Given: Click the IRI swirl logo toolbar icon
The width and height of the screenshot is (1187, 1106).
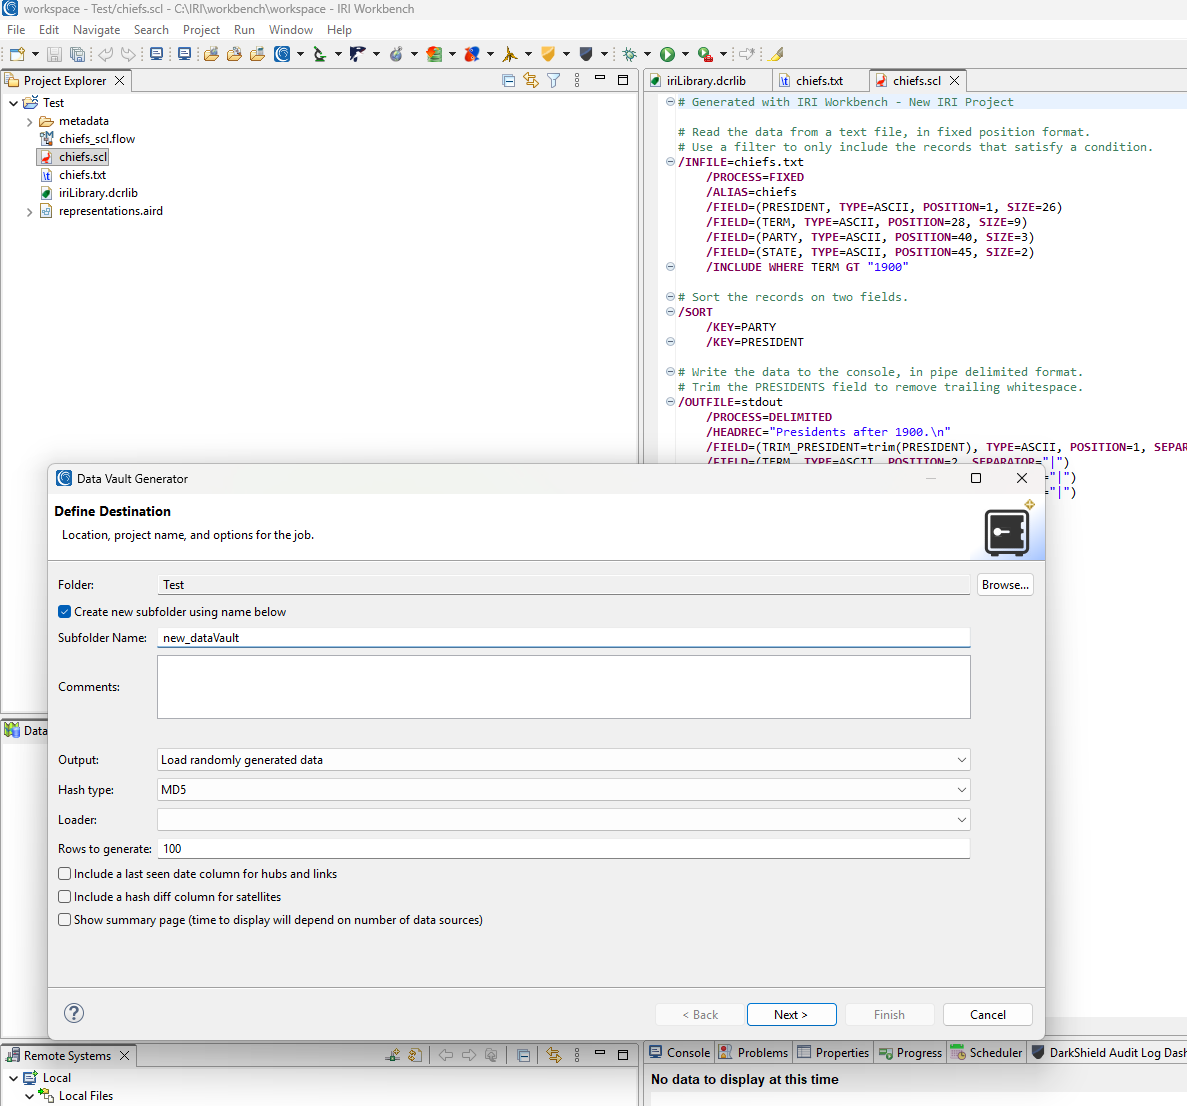Looking at the screenshot, I should (282, 54).
